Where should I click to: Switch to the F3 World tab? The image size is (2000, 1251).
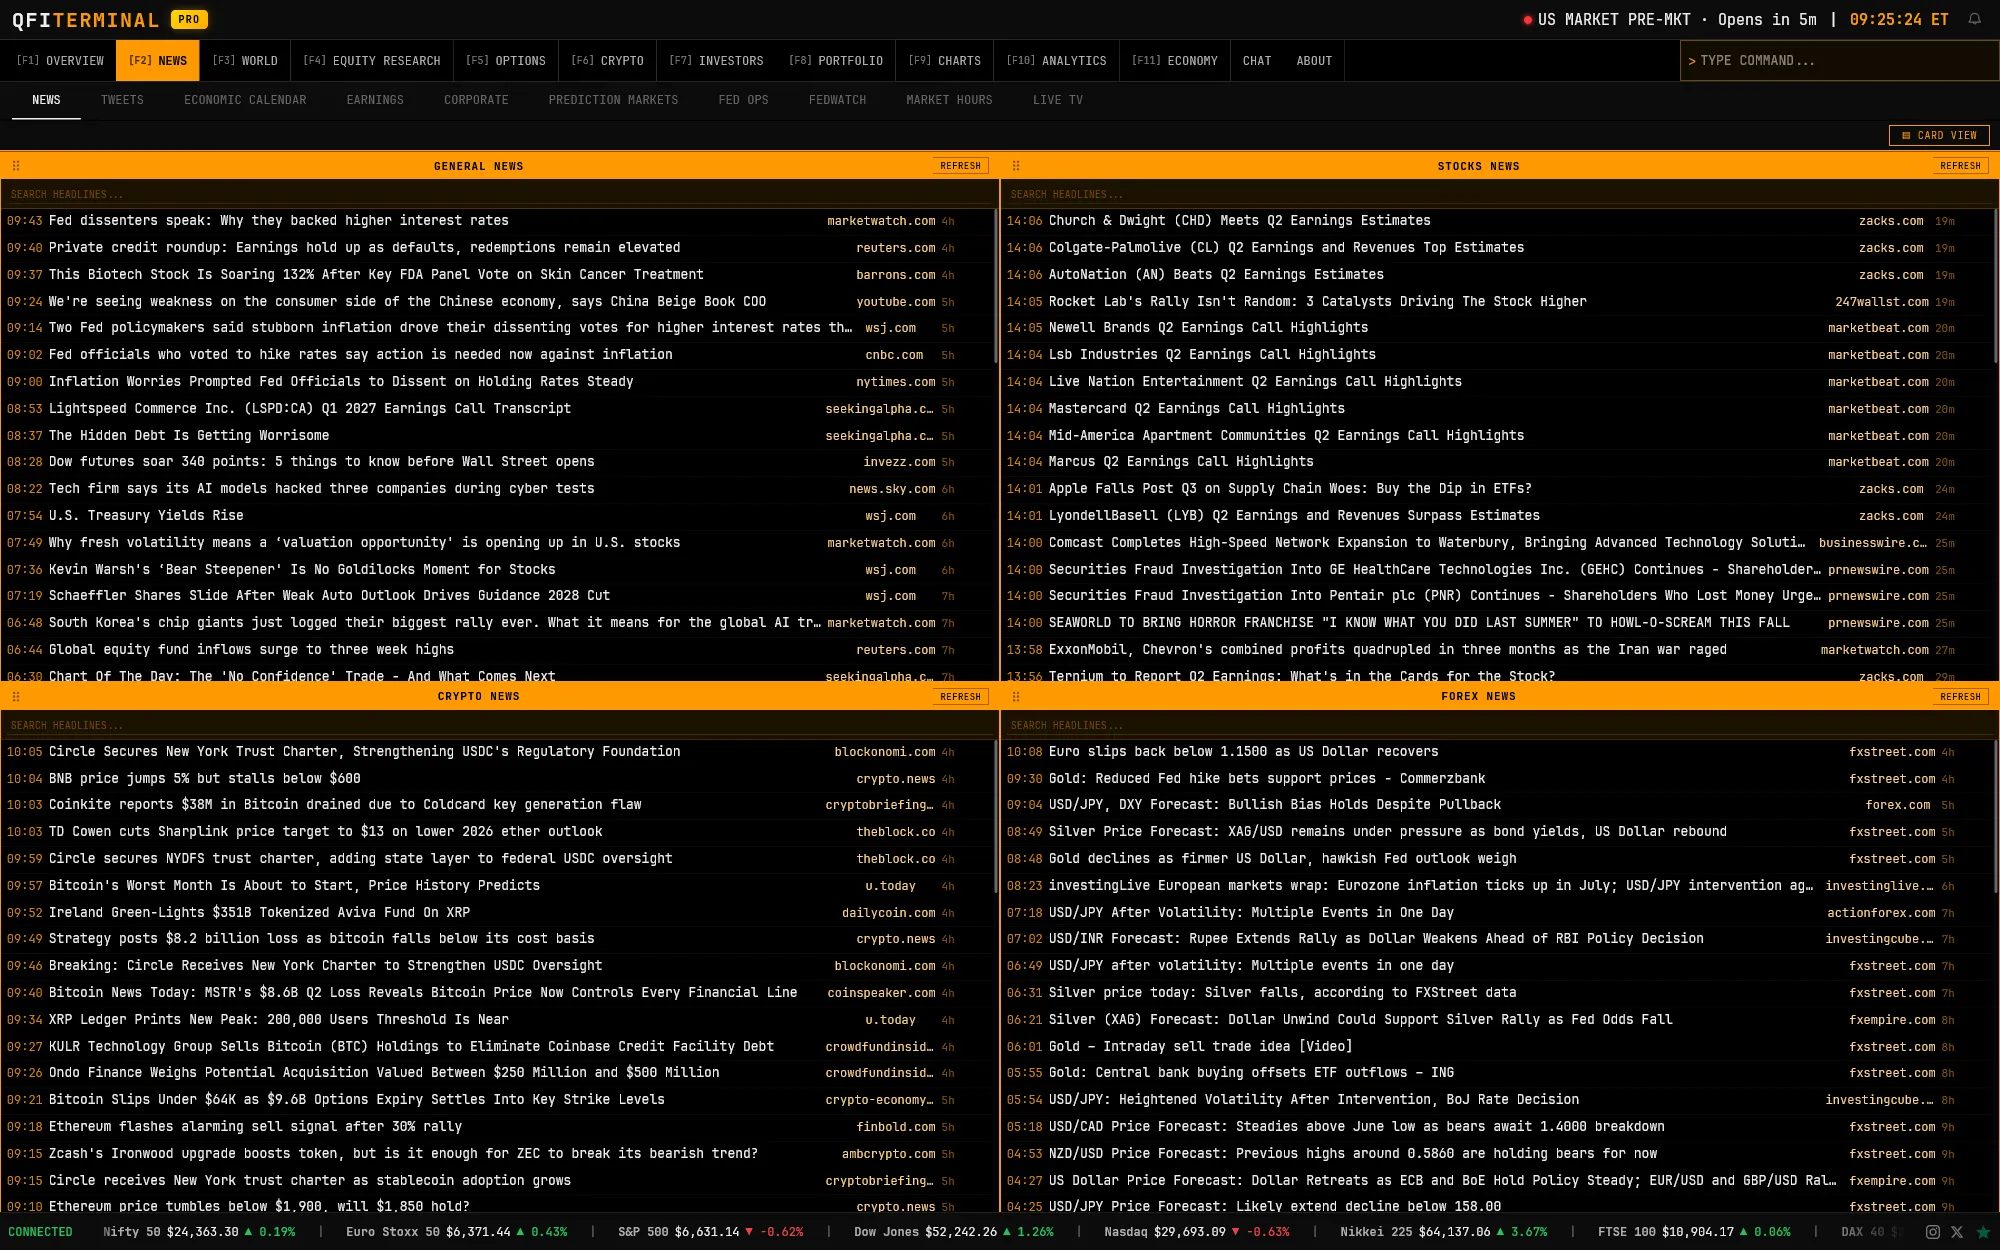(x=245, y=61)
